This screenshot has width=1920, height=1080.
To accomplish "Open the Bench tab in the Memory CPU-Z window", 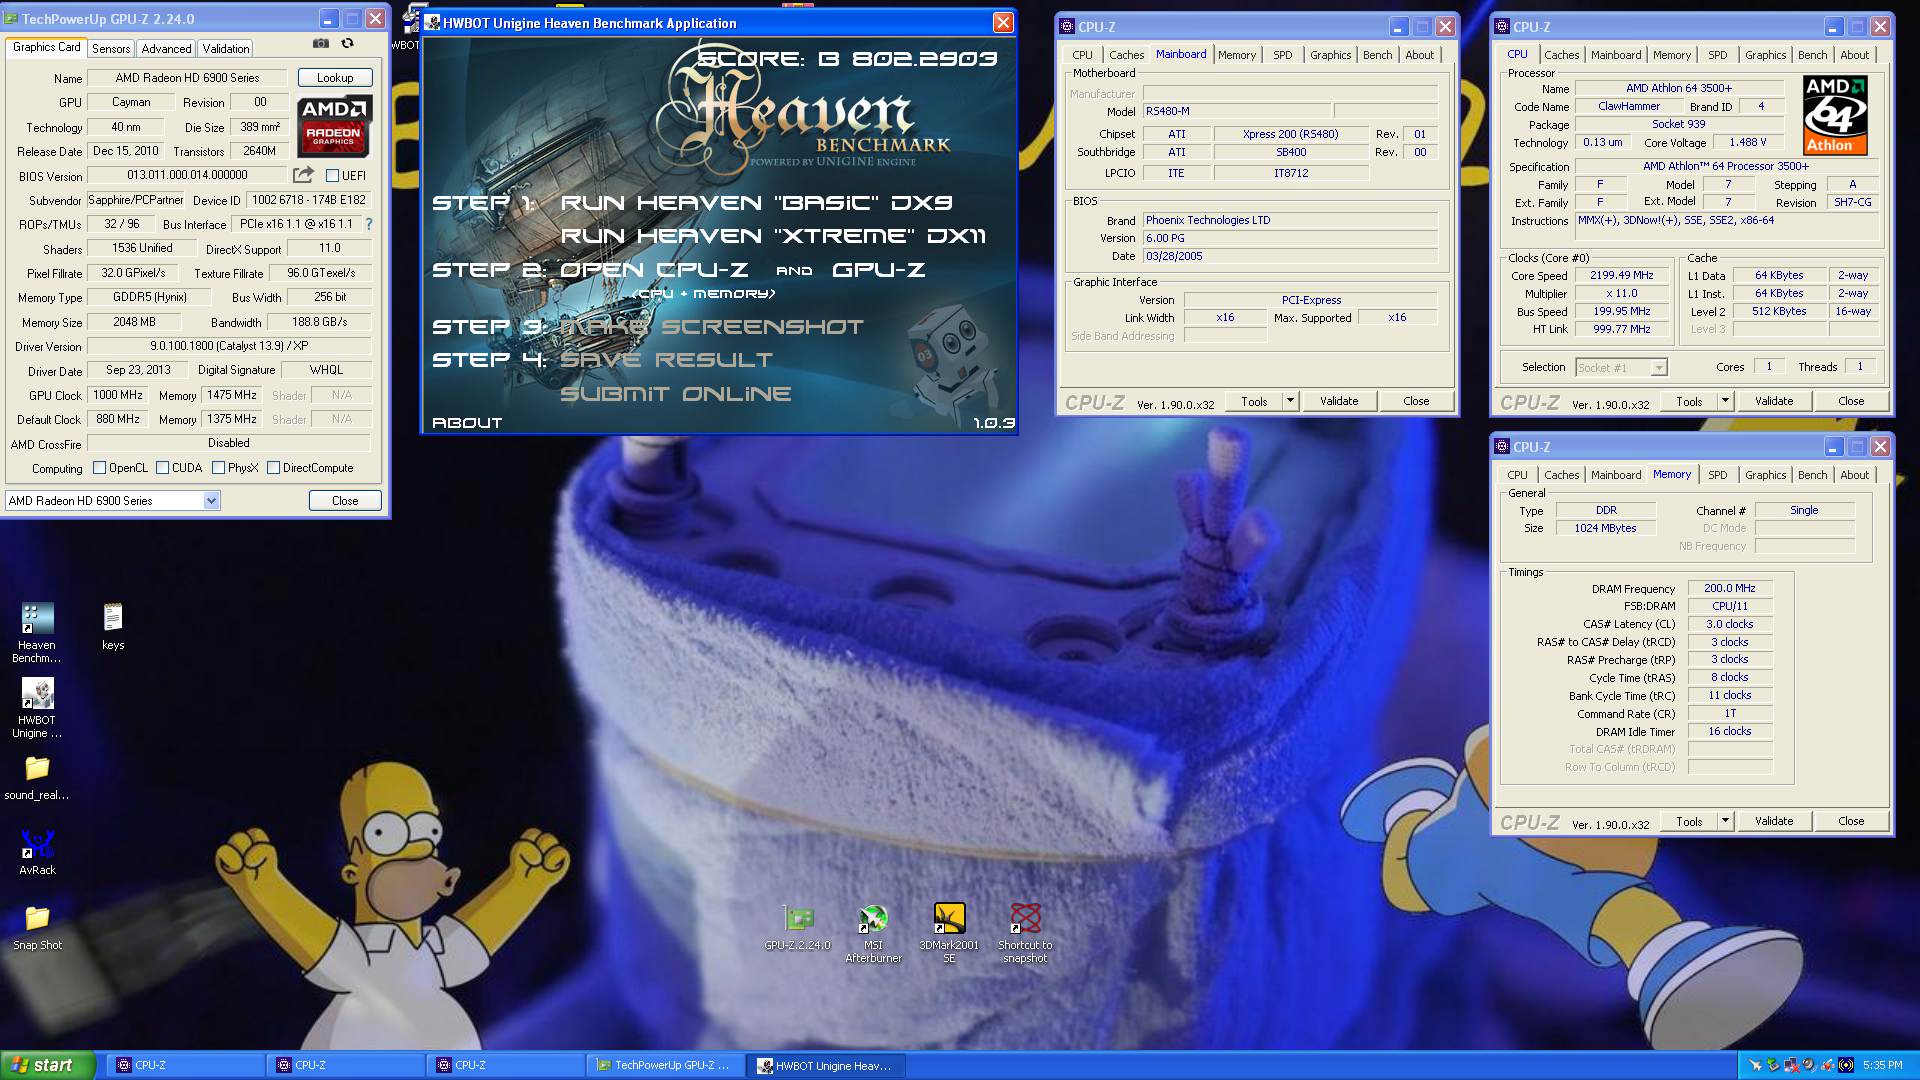I will 1812,475.
